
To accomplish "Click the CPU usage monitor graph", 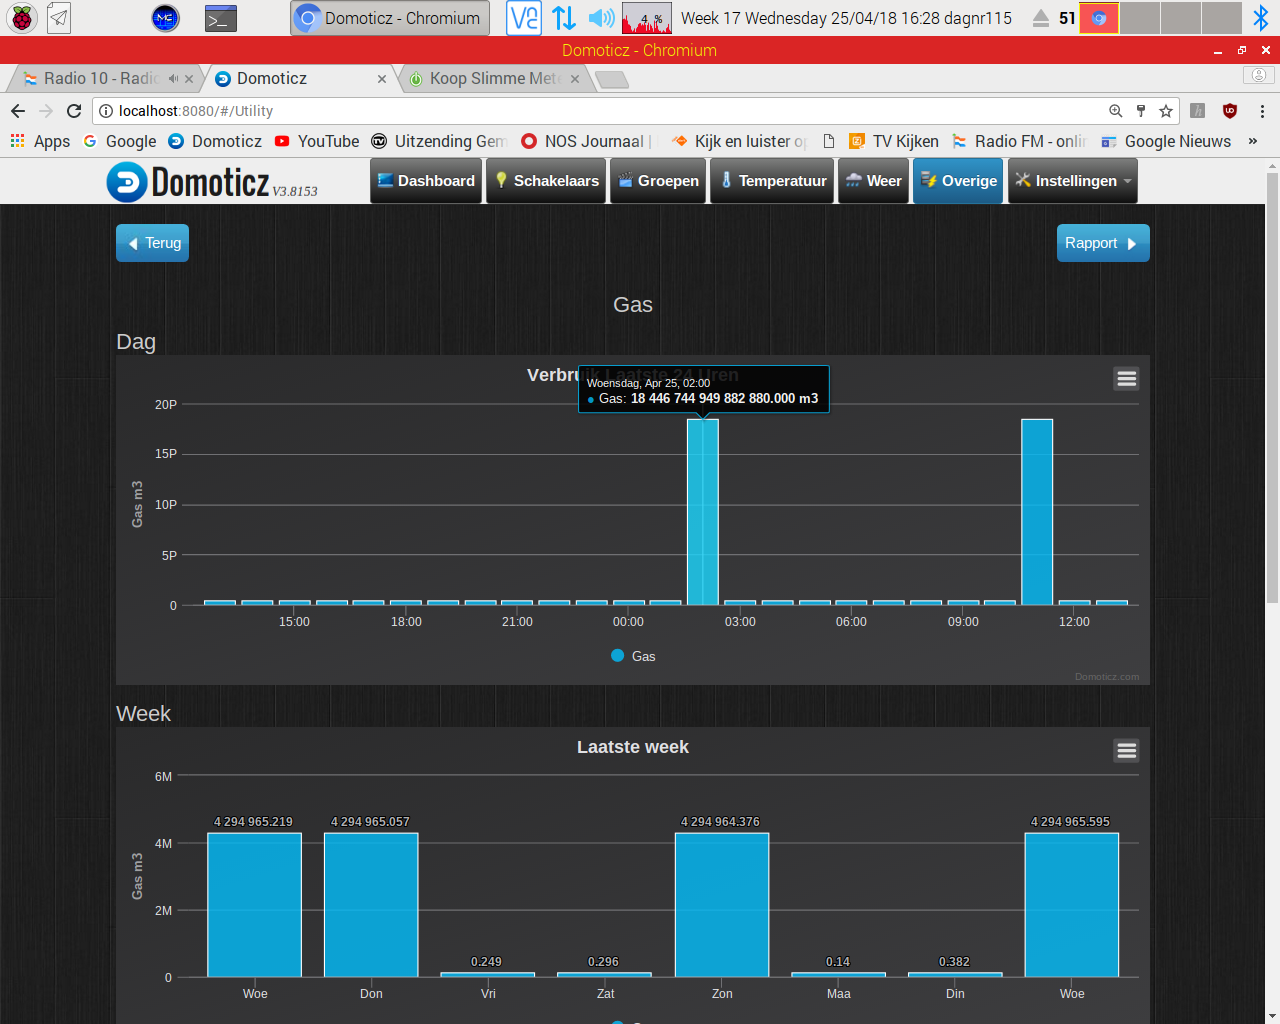I will pos(646,18).
